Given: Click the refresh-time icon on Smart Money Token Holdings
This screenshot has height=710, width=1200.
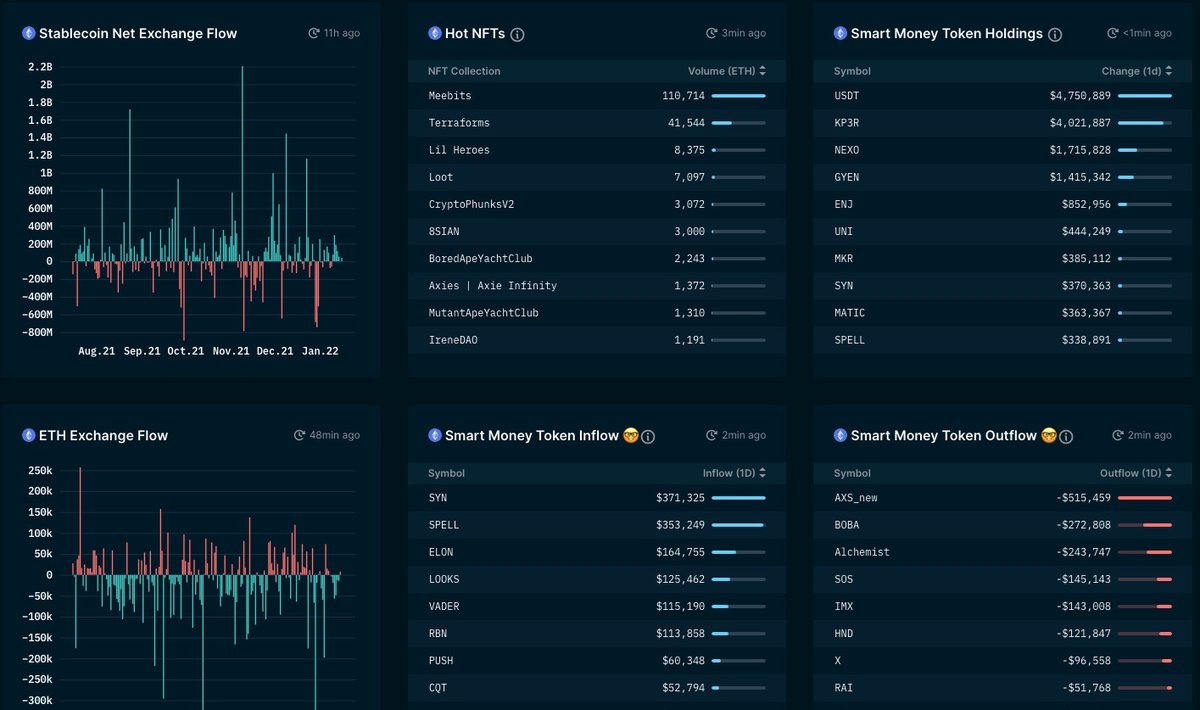Looking at the screenshot, I should click(1113, 33).
